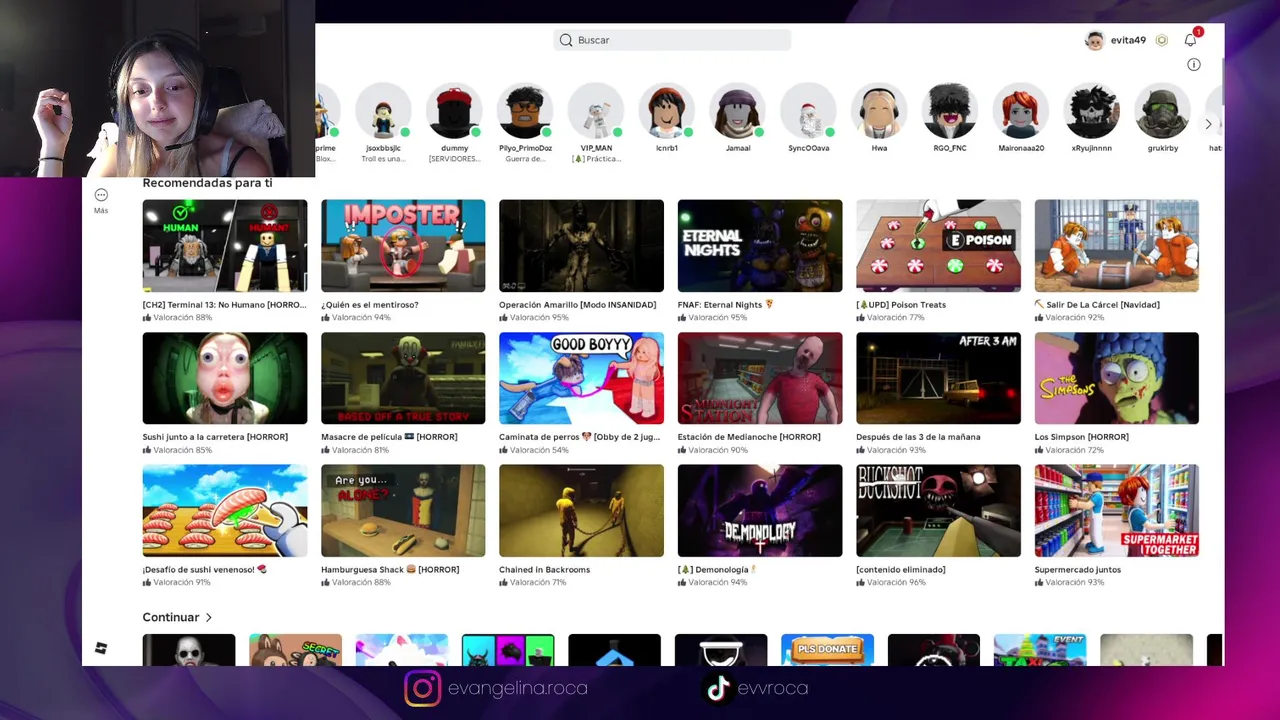Open Demonology game thumbnail
Viewport: 1280px width, 720px height.
760,511
